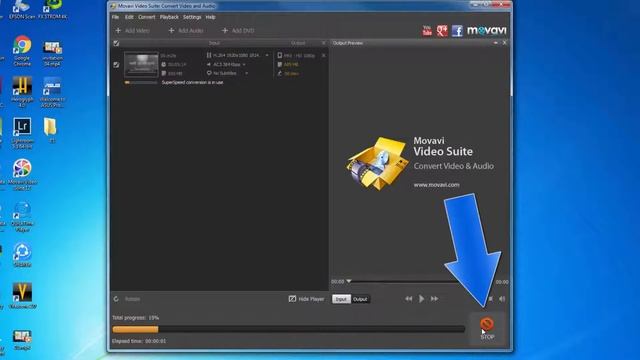Viewport: 640px width, 360px height.
Task: Open the Playback menu
Action: pos(169,17)
